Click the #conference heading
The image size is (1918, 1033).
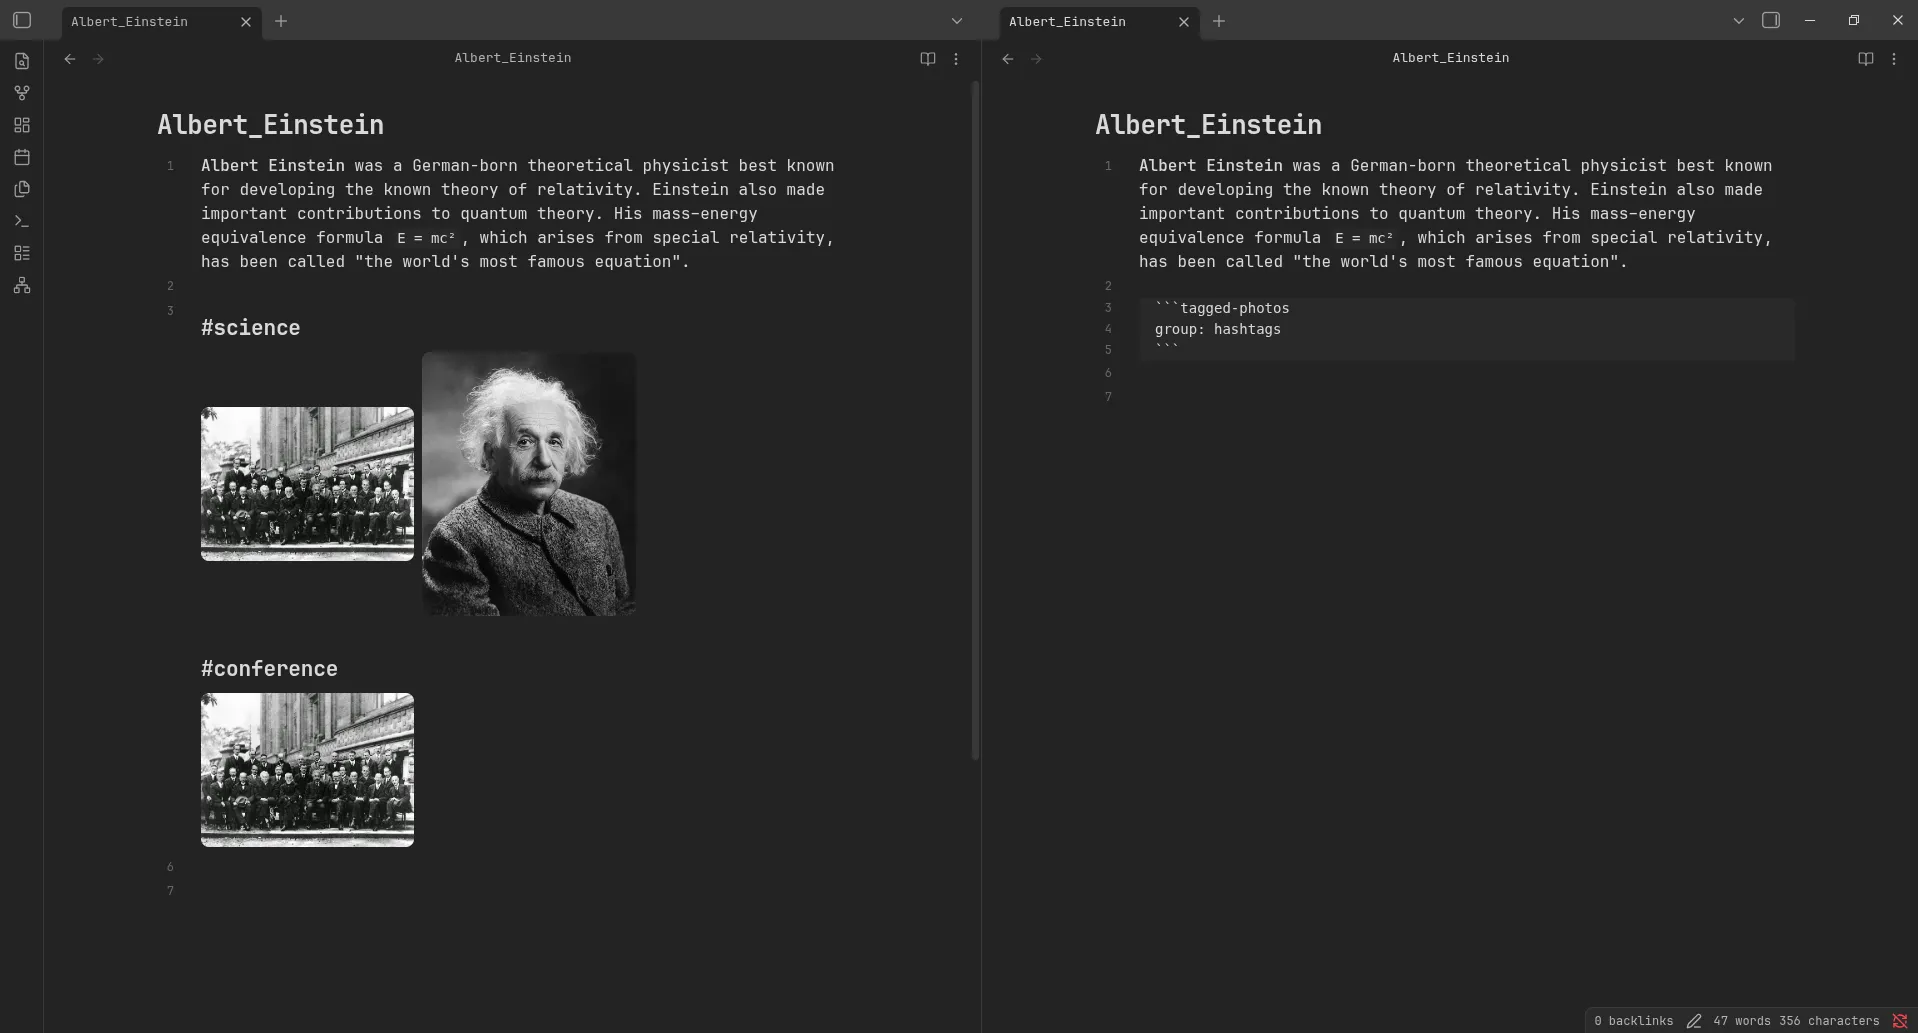pyautogui.click(x=269, y=669)
